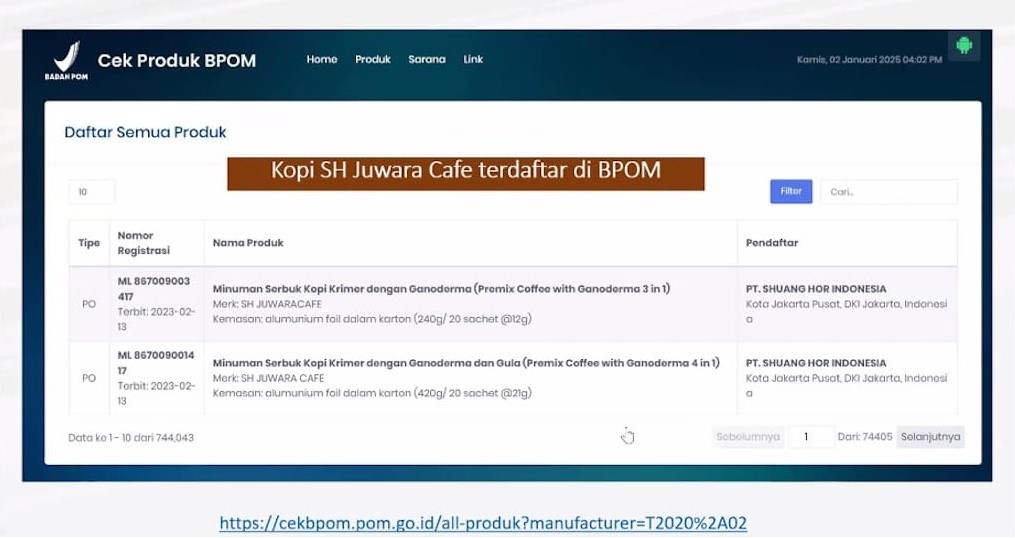
Task: Open the Home menu
Action: (322, 60)
